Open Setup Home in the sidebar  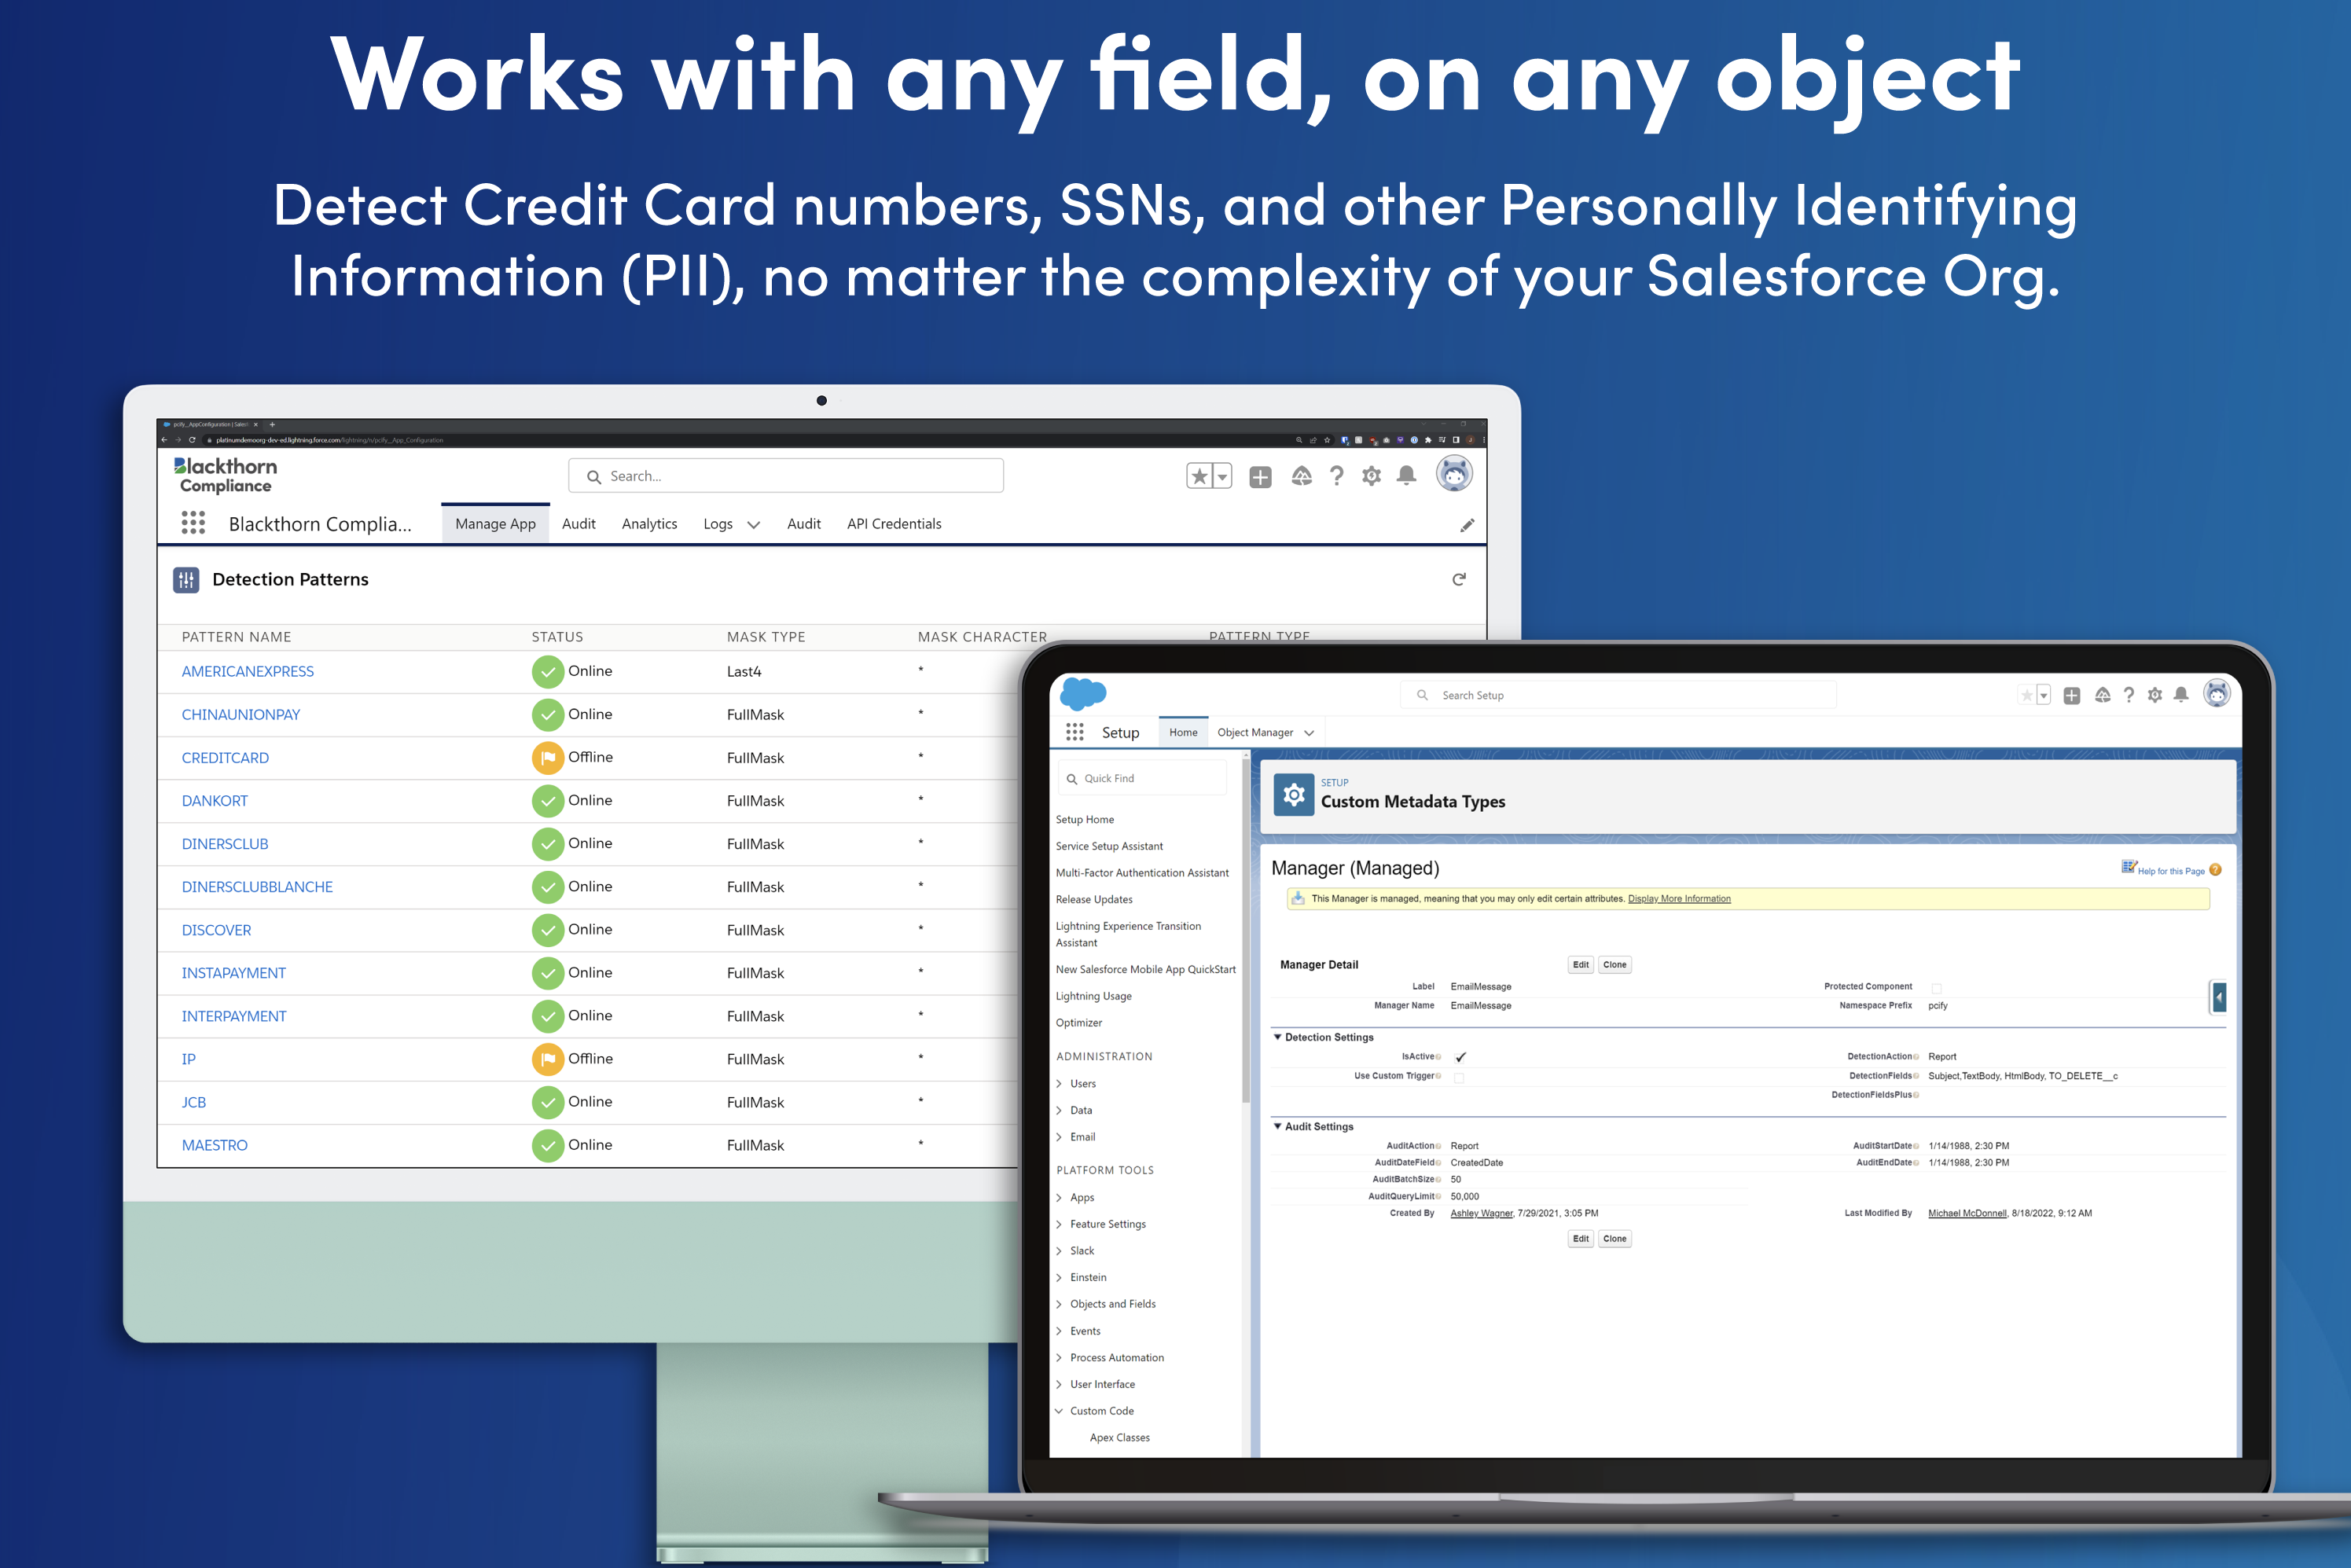pyautogui.click(x=1084, y=820)
